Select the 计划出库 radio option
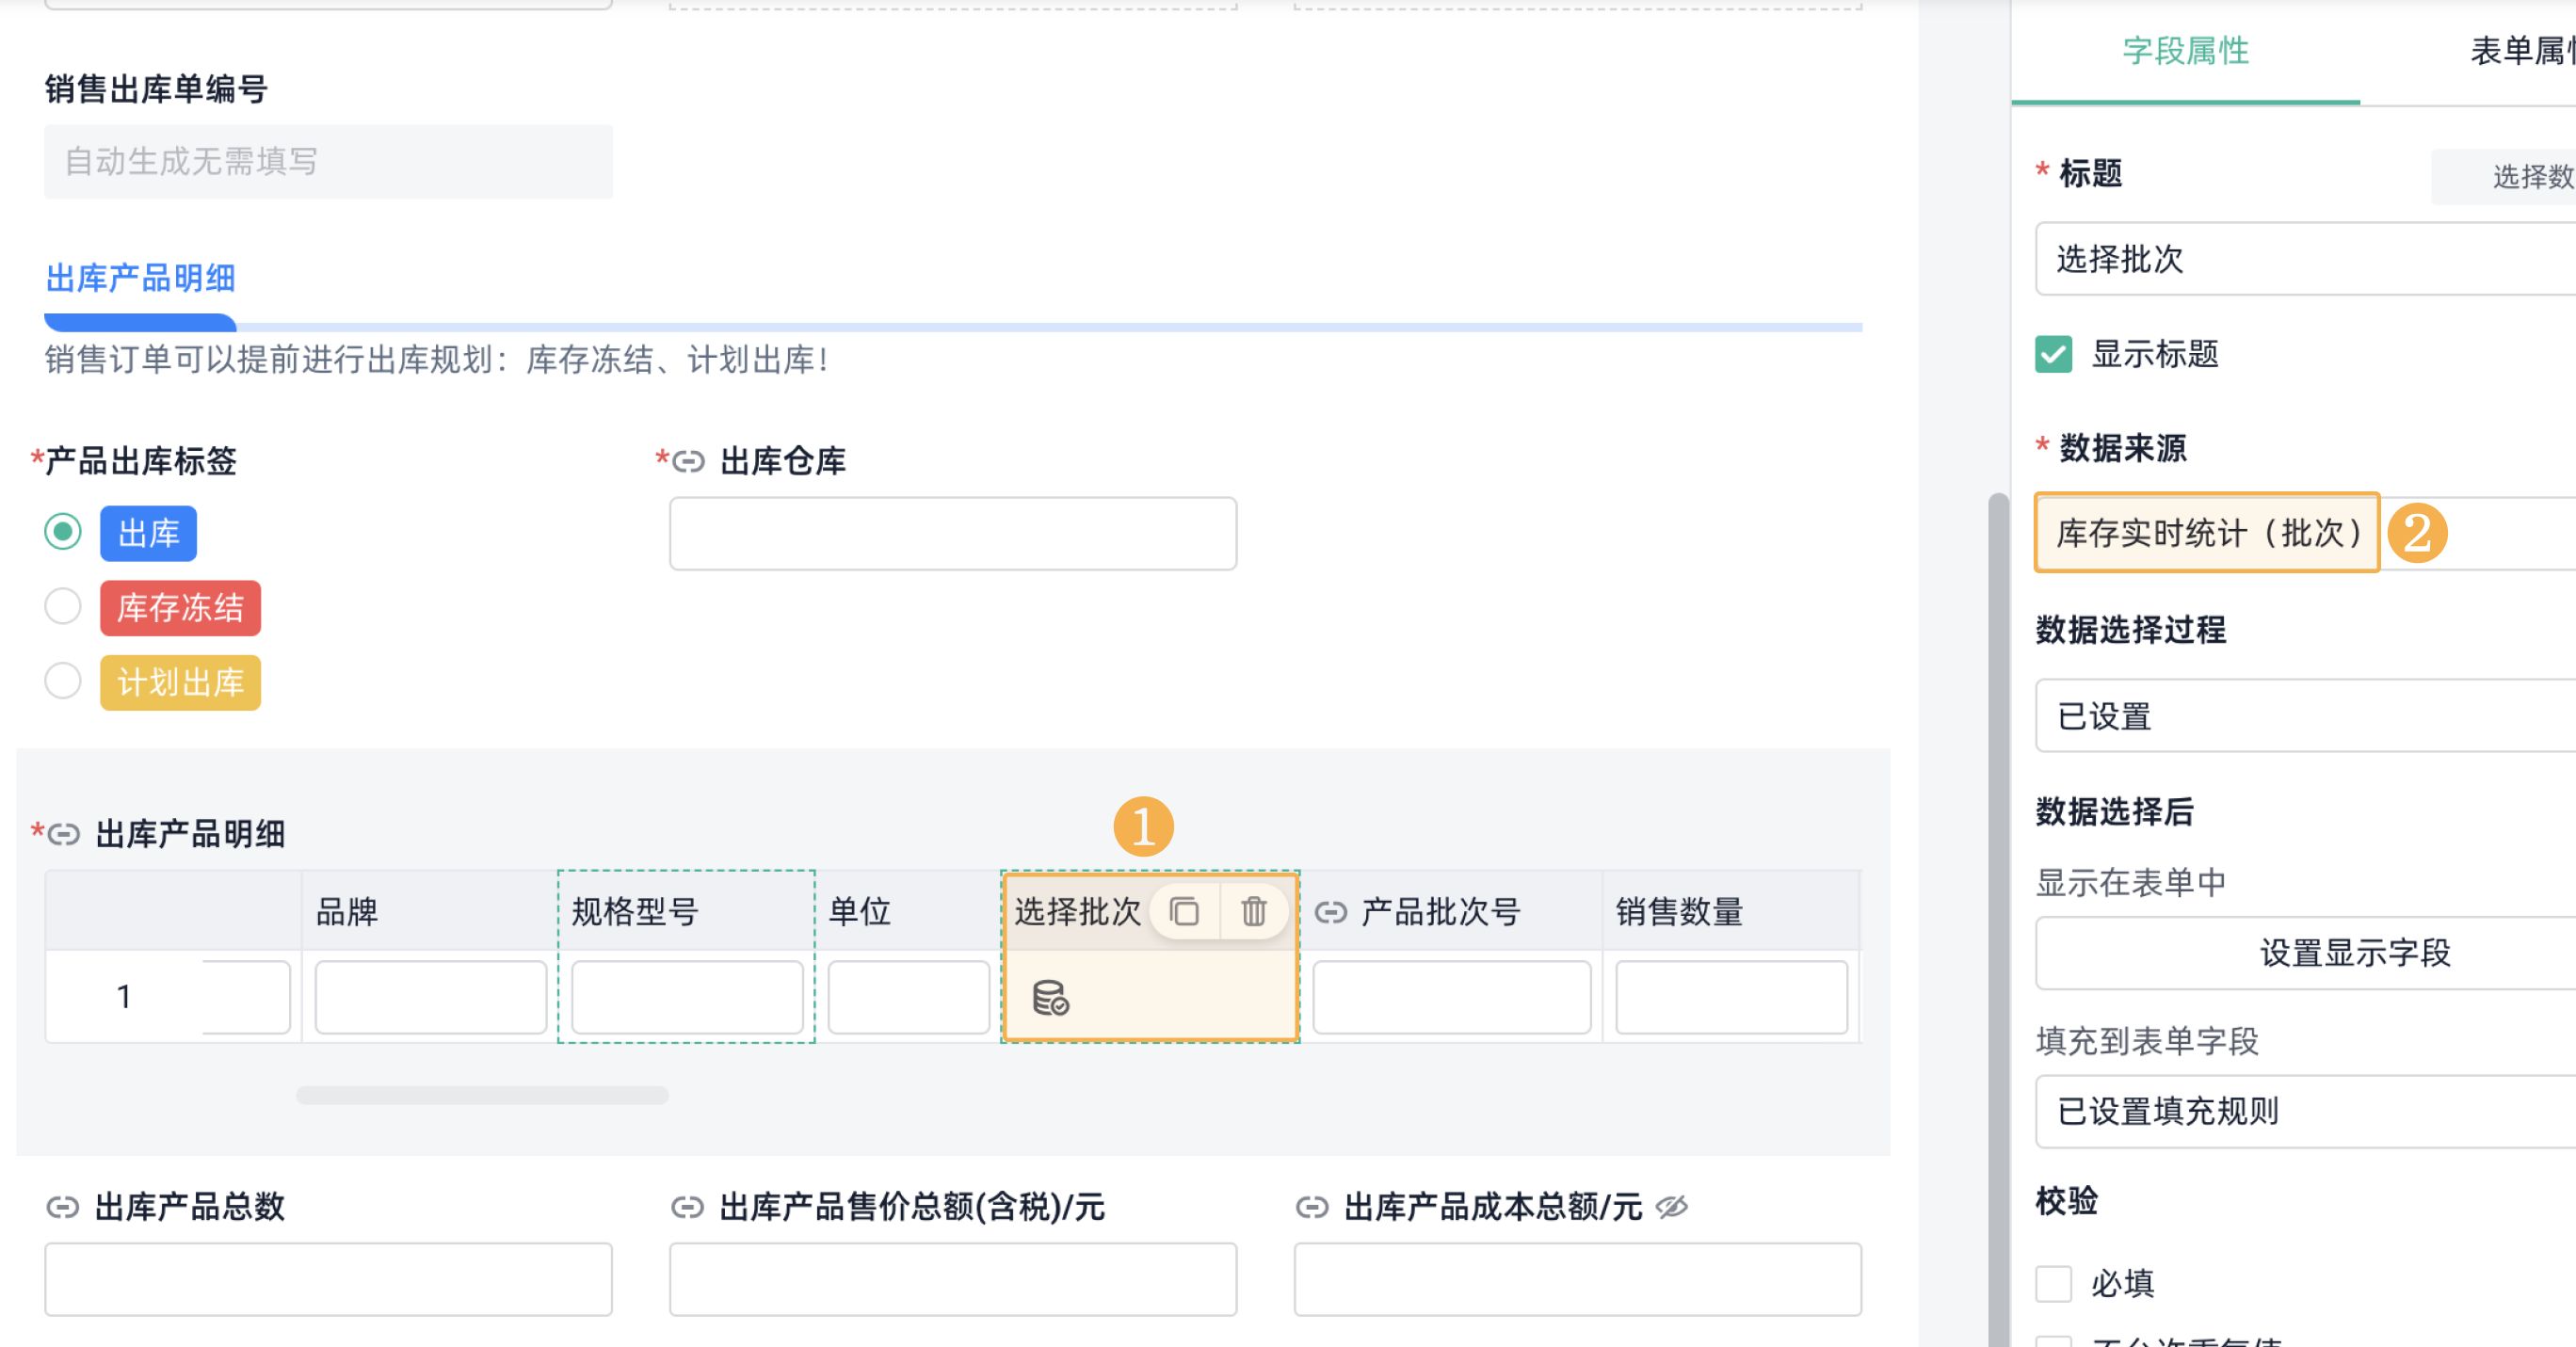Viewport: 2576px width, 1347px height. 63,681
